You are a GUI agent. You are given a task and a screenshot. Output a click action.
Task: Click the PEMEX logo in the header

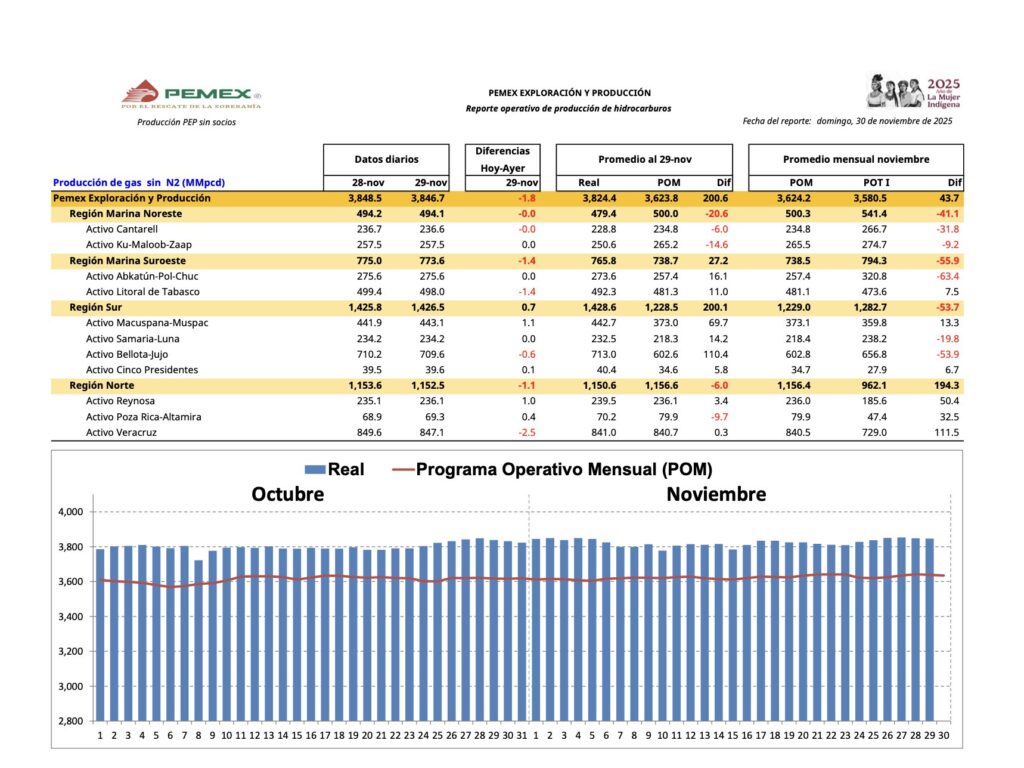coord(190,93)
